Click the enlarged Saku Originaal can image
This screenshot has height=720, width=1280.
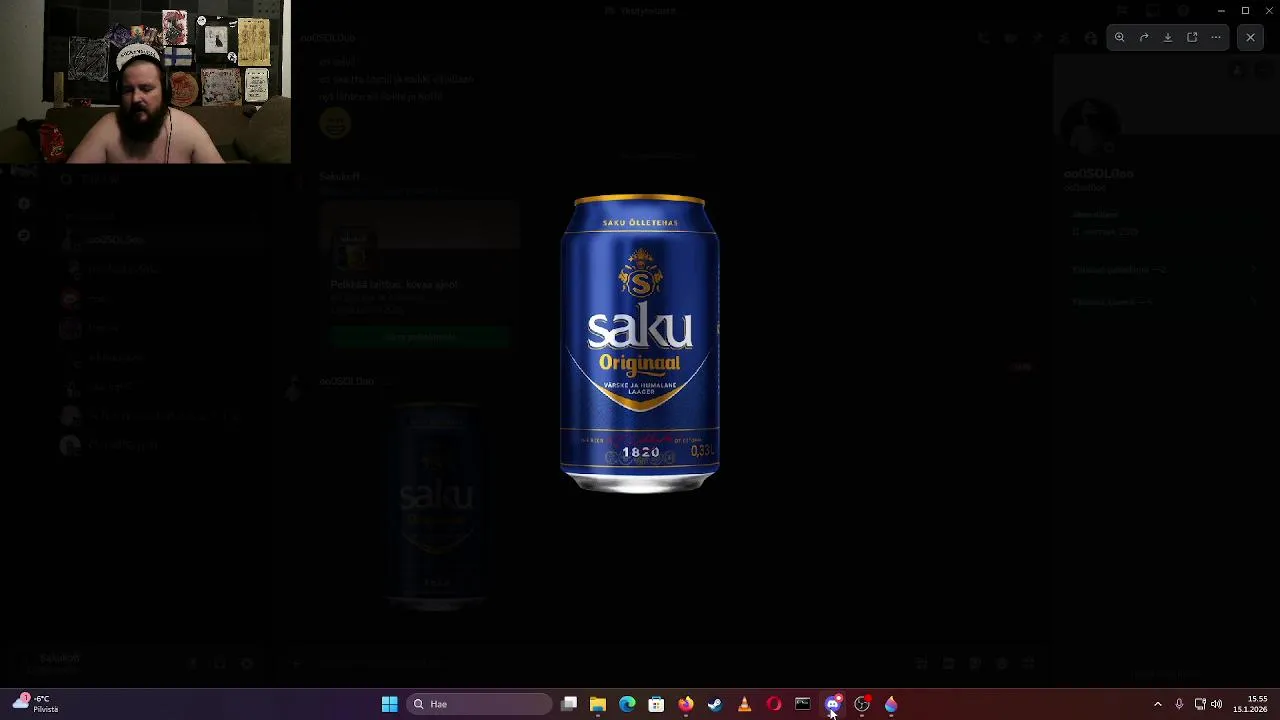click(x=640, y=343)
